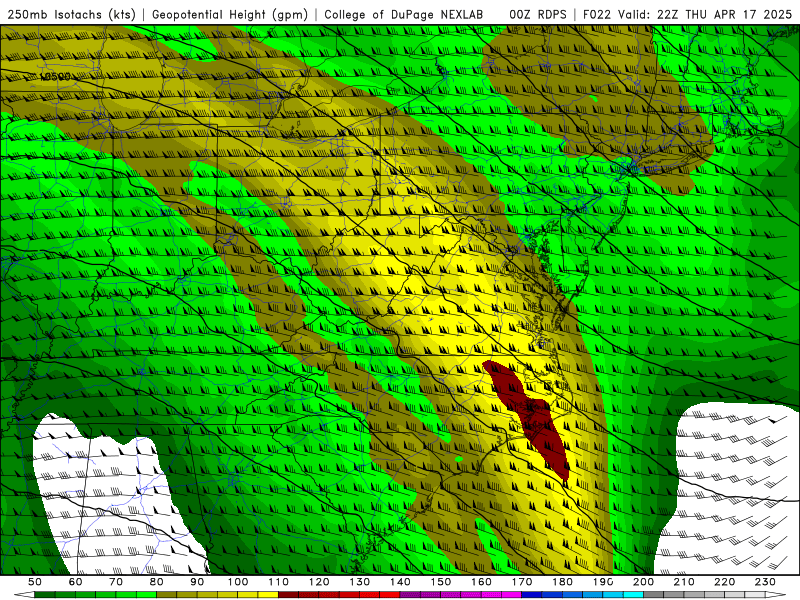Click the height contour label near the map's upper left
This screenshot has height=600, width=800.
click(x=55, y=77)
